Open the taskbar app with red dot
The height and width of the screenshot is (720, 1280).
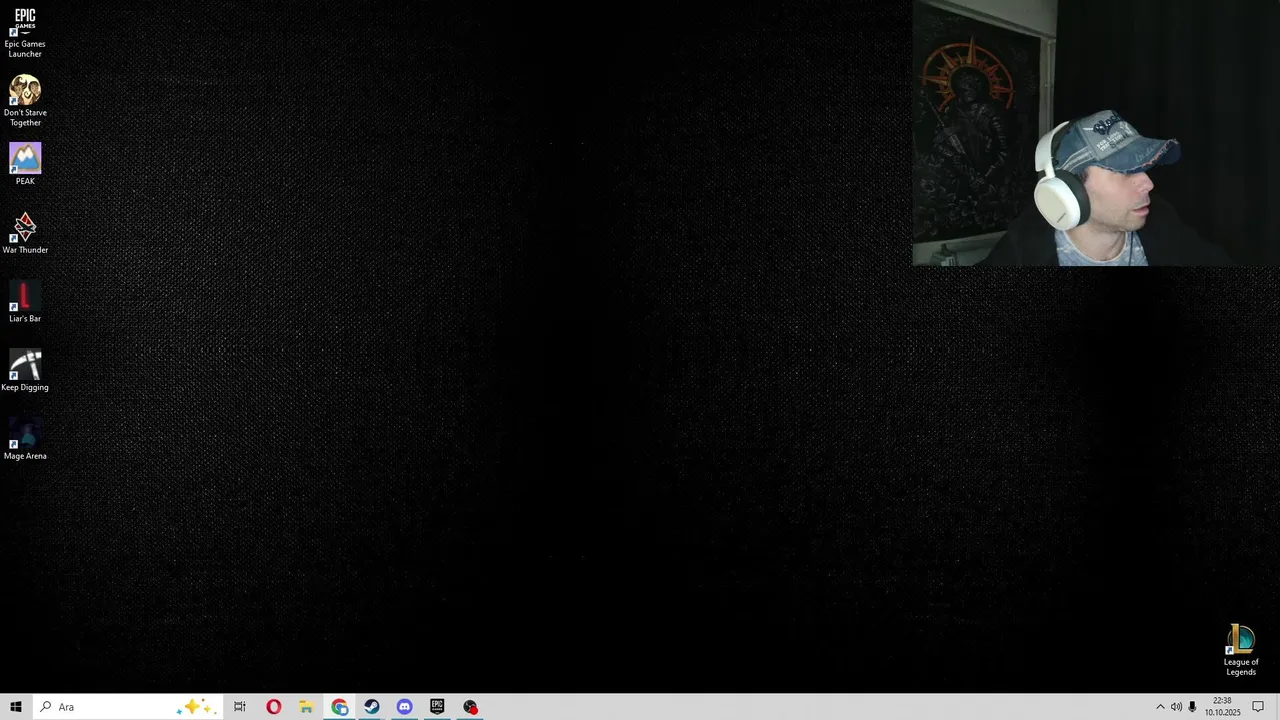[470, 707]
